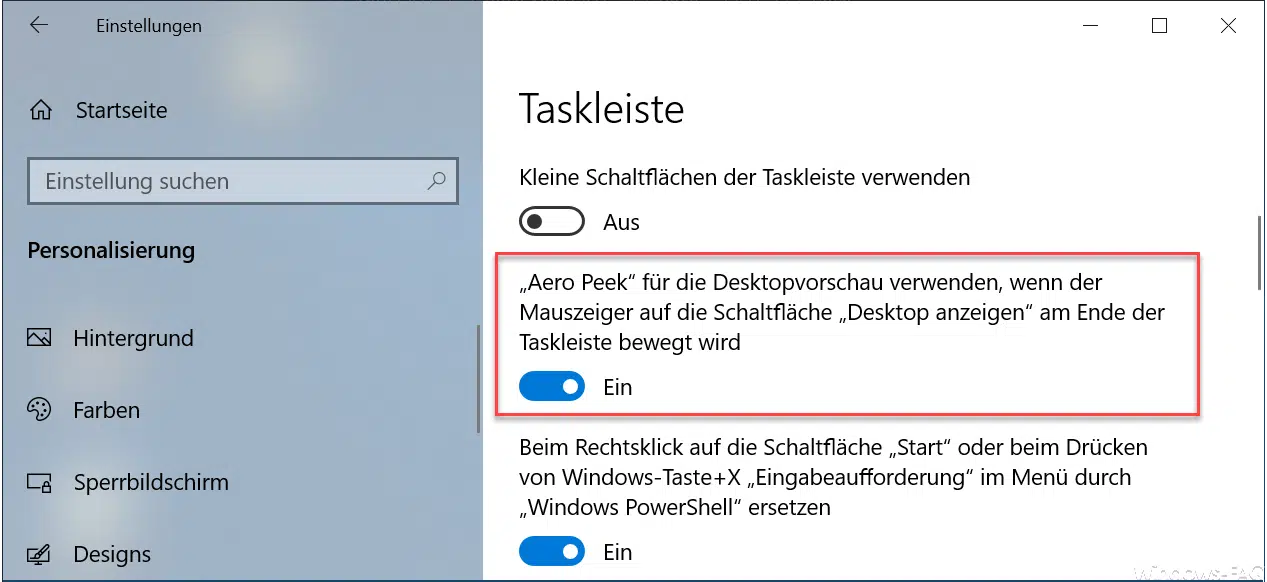Go to Startseite
Screen dimensions: 1267x582
121,110
